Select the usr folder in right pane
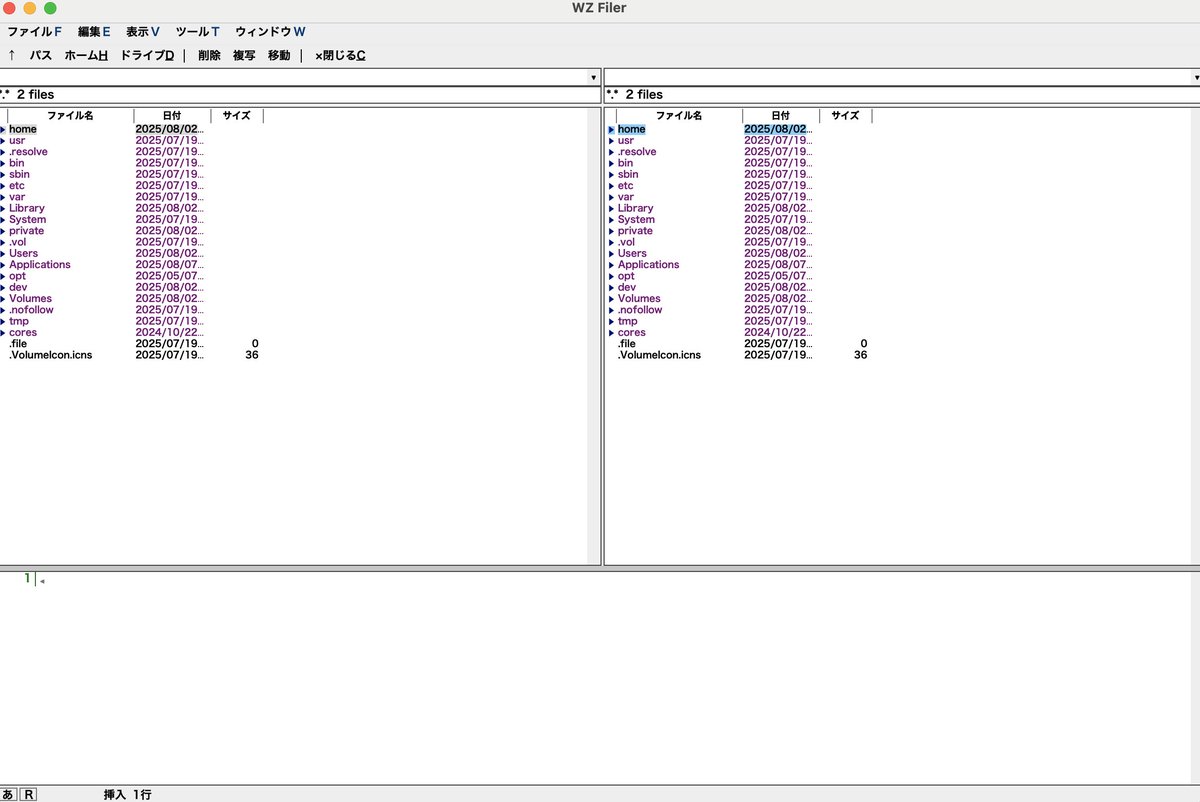1200x802 pixels. pos(627,141)
